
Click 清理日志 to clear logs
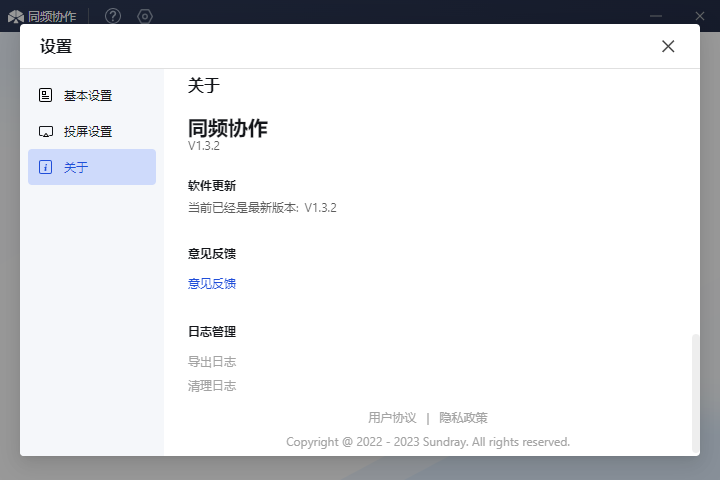(x=212, y=386)
